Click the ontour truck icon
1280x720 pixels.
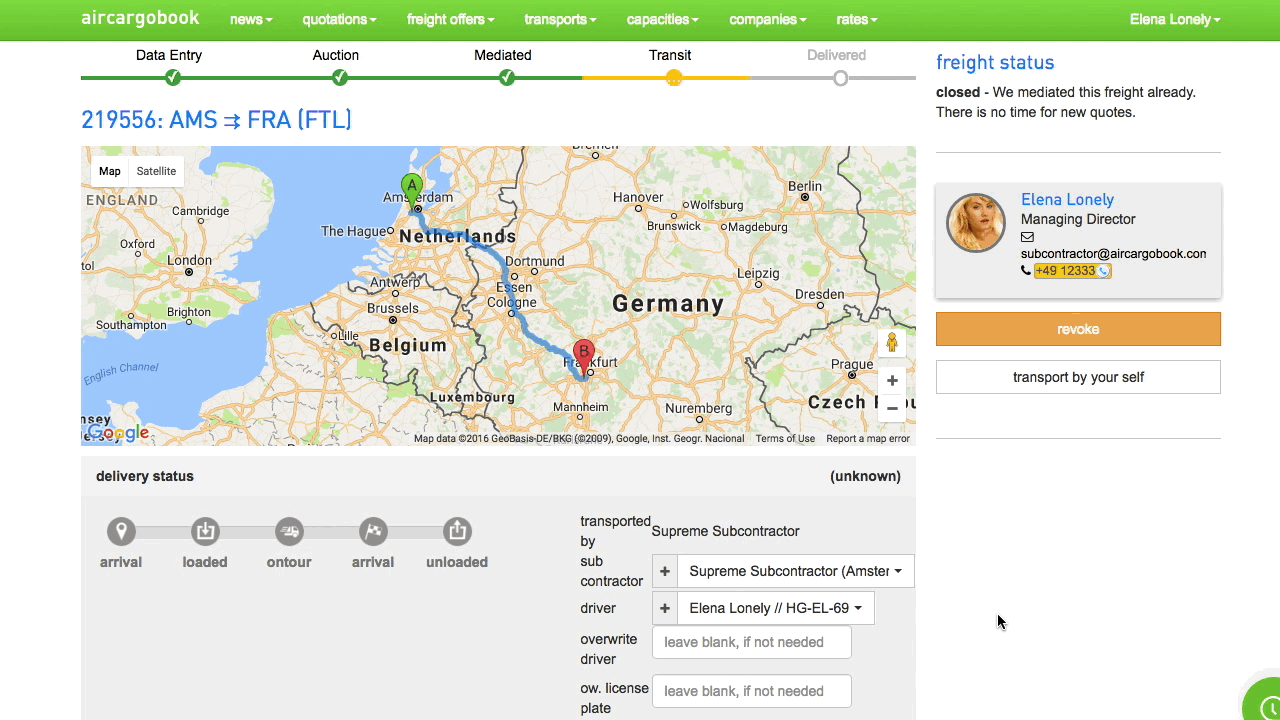coord(289,531)
